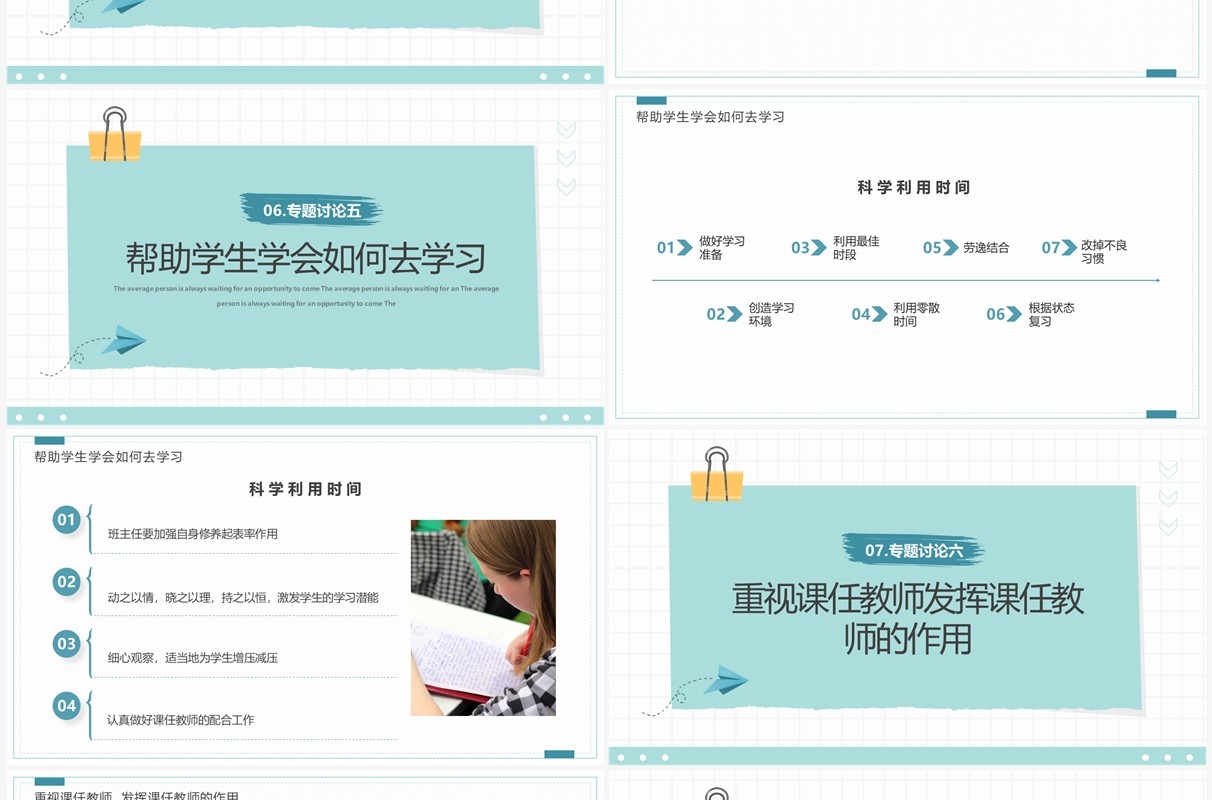
Task: Click the line 细心观察，适当地为学生增压减压
Action: [193, 658]
